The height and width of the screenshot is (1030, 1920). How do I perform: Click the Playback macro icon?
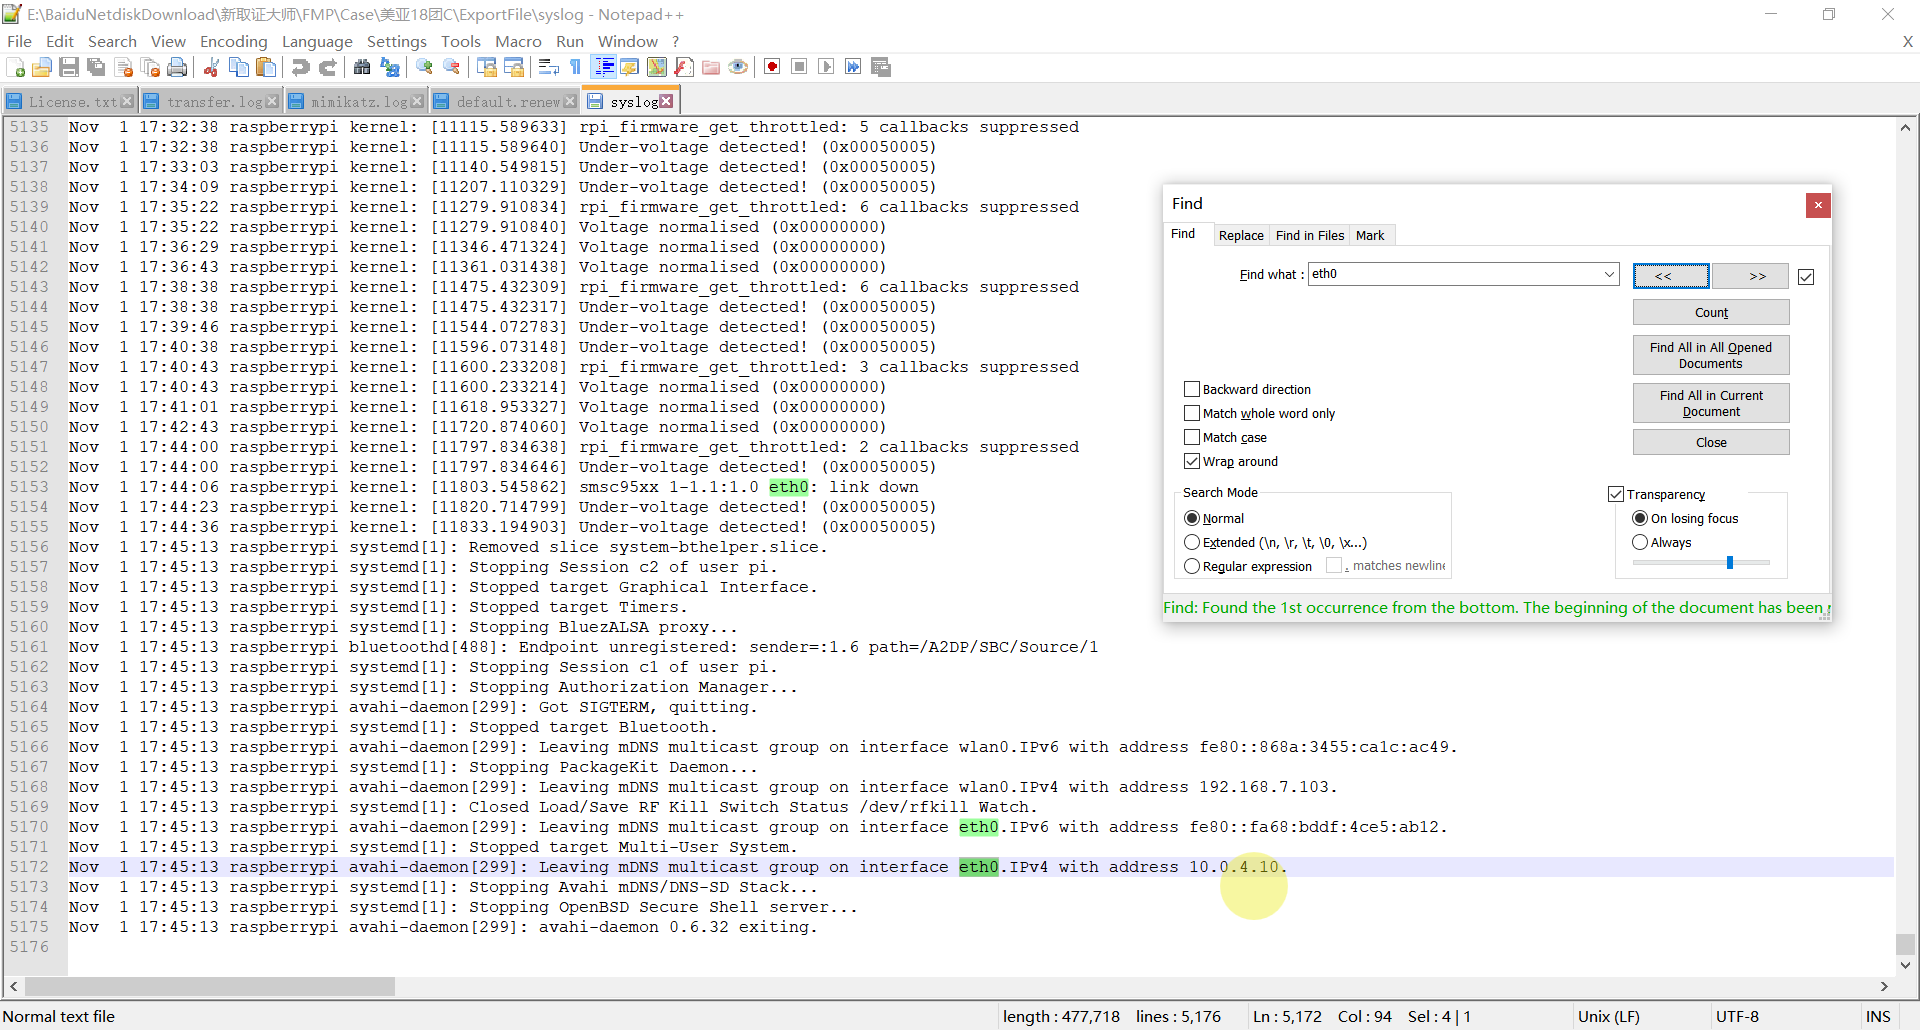pyautogui.click(x=826, y=67)
